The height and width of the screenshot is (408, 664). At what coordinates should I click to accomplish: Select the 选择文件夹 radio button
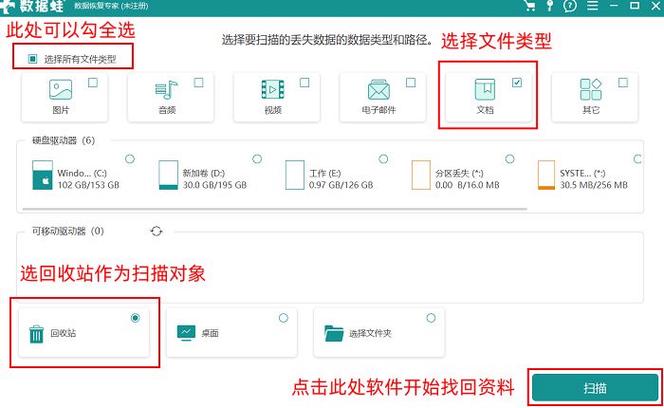coord(431,318)
